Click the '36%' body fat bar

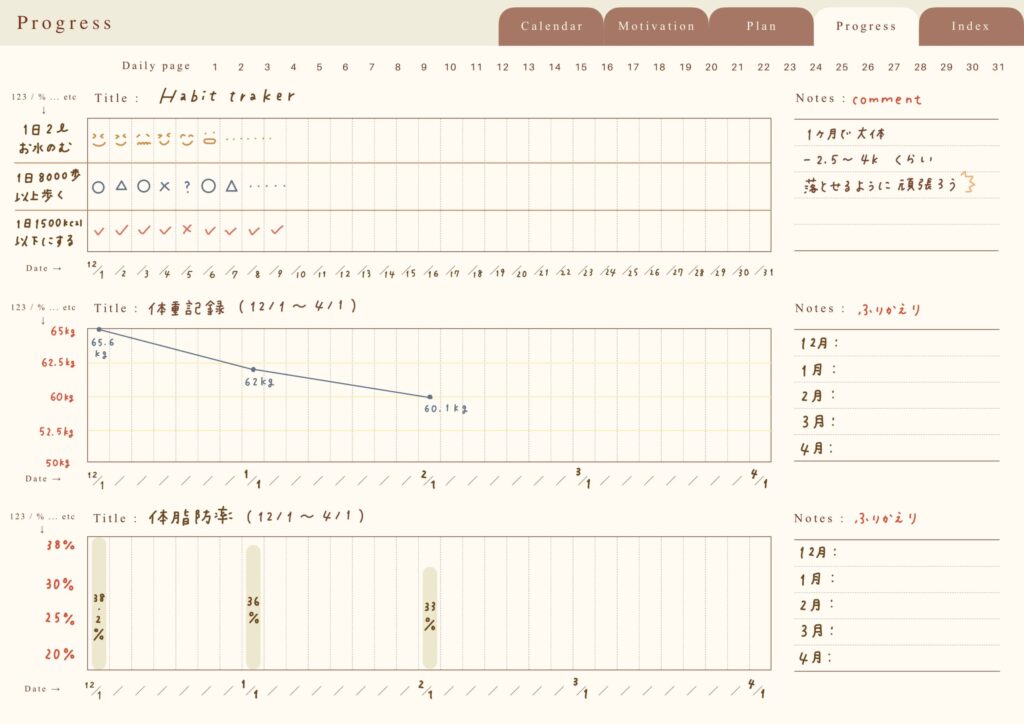(x=253, y=606)
